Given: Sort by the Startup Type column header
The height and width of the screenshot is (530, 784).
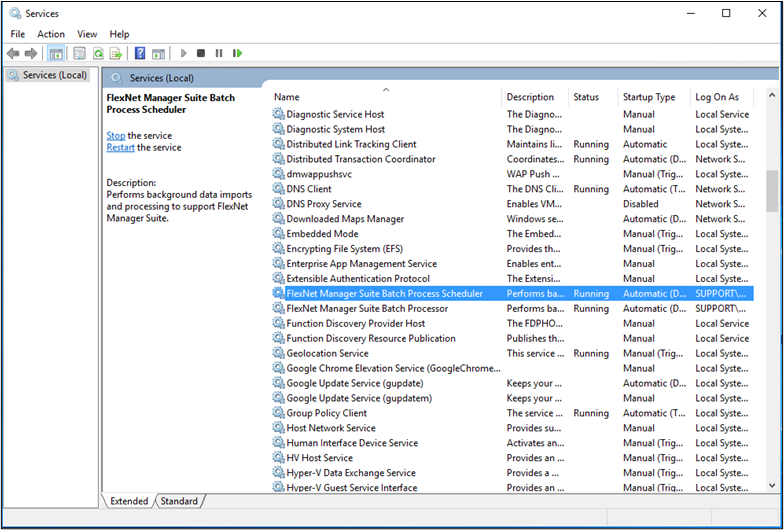Looking at the screenshot, I should pyautogui.click(x=654, y=97).
